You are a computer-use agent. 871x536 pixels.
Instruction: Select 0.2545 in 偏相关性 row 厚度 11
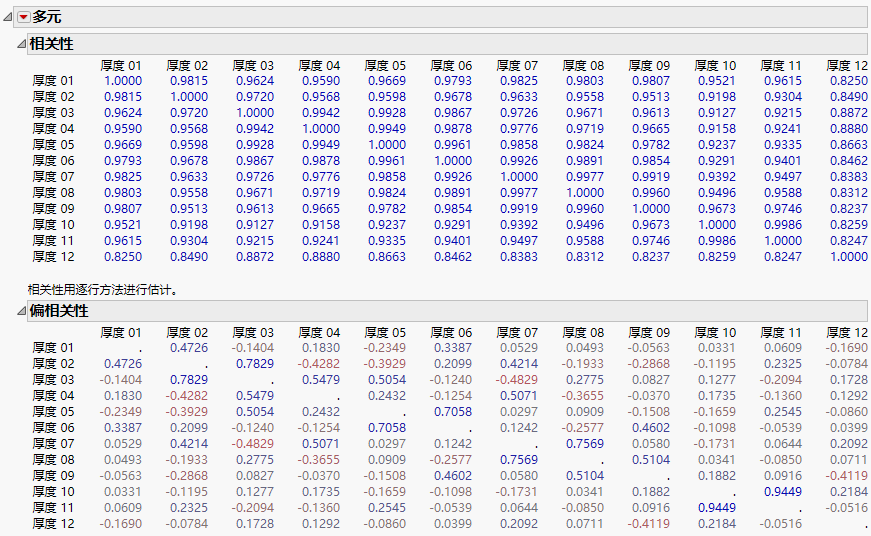(x=387, y=508)
